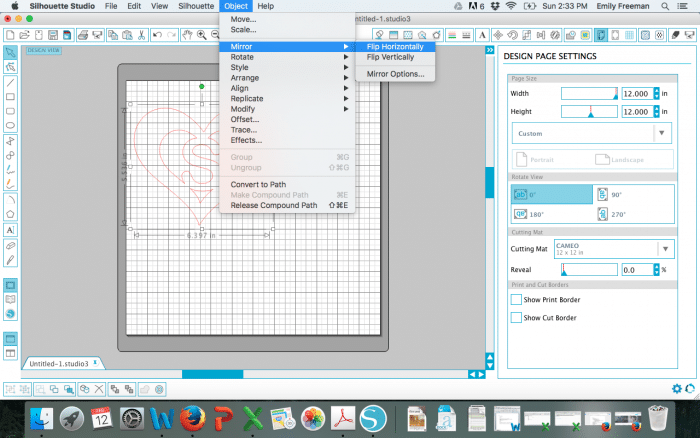The width and height of the screenshot is (700, 438).
Task: Choose Portrait page orientation
Action: point(535,159)
